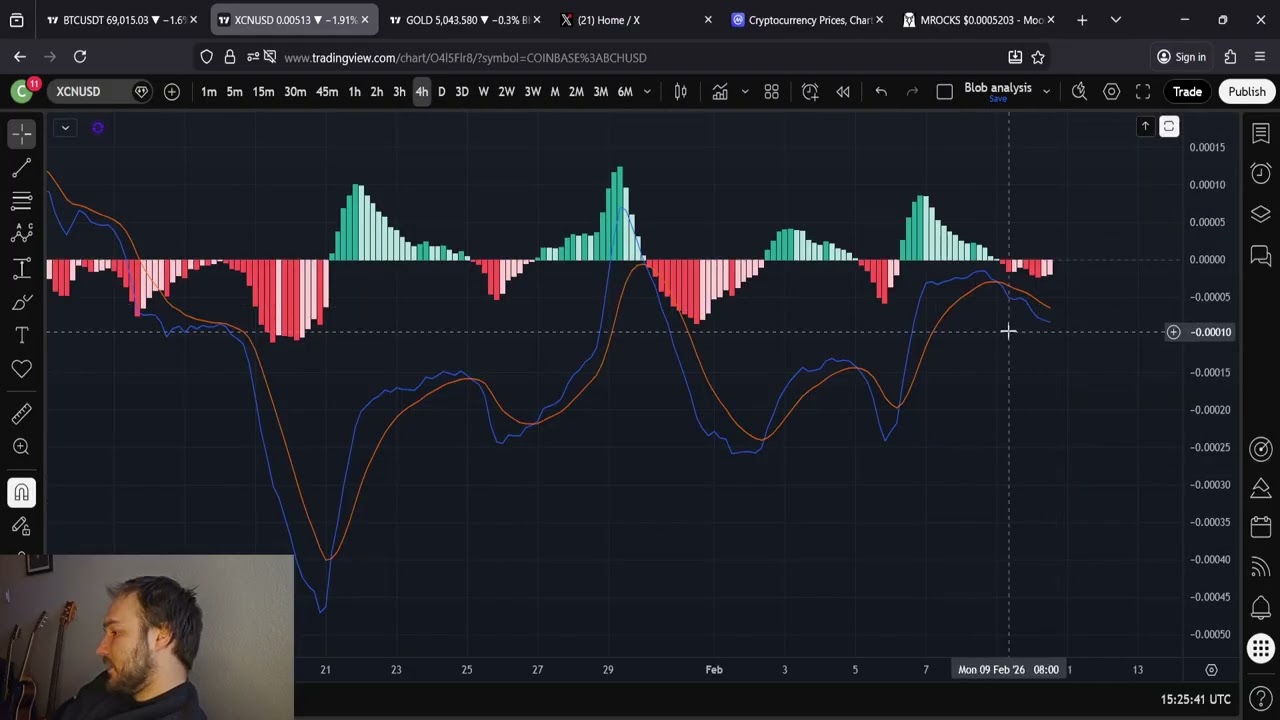1280x720 pixels.
Task: Switch to the GOLD 5,043.580 tab
Action: tap(466, 20)
